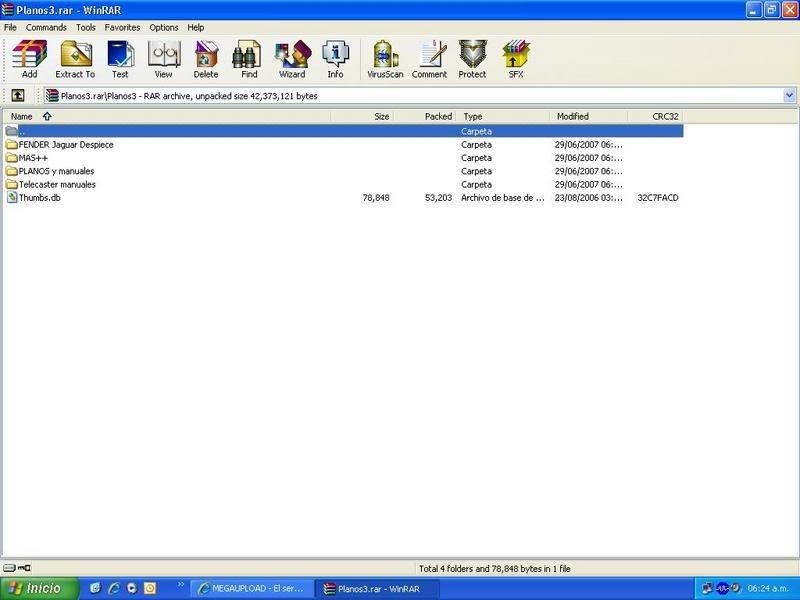Go up one folder level arrow

(x=18, y=95)
